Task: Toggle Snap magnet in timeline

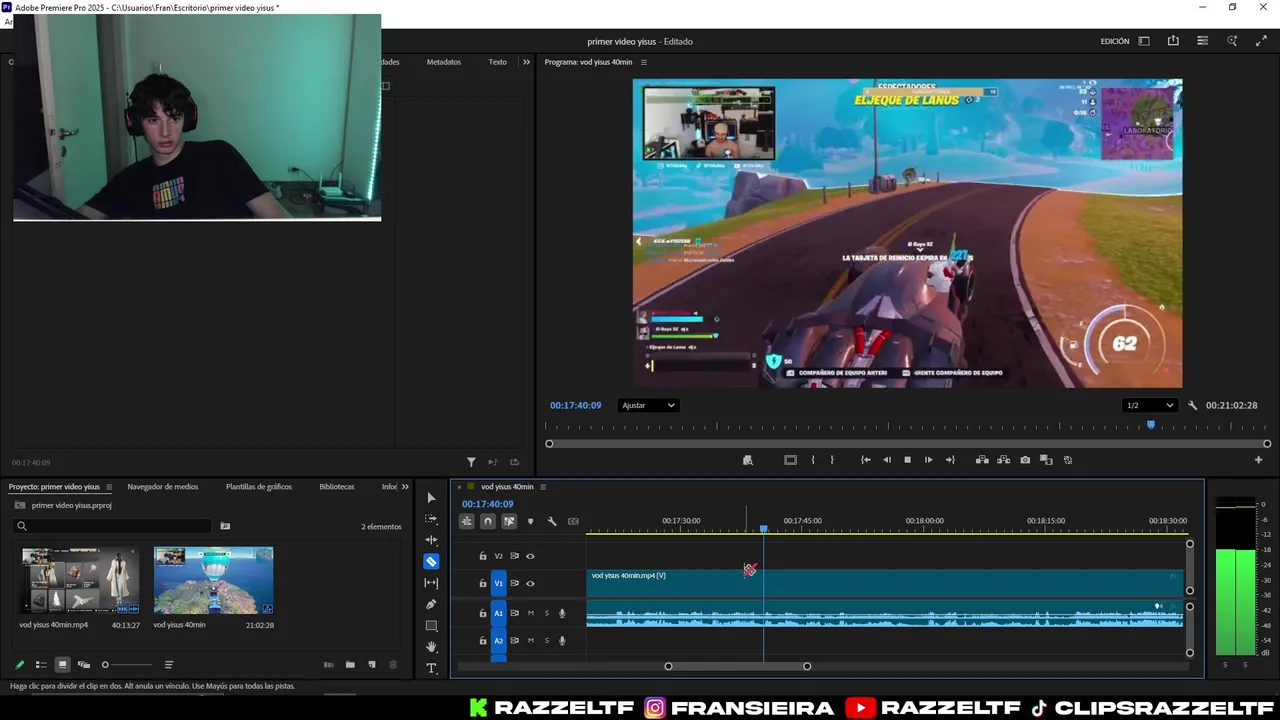Action: click(x=488, y=521)
